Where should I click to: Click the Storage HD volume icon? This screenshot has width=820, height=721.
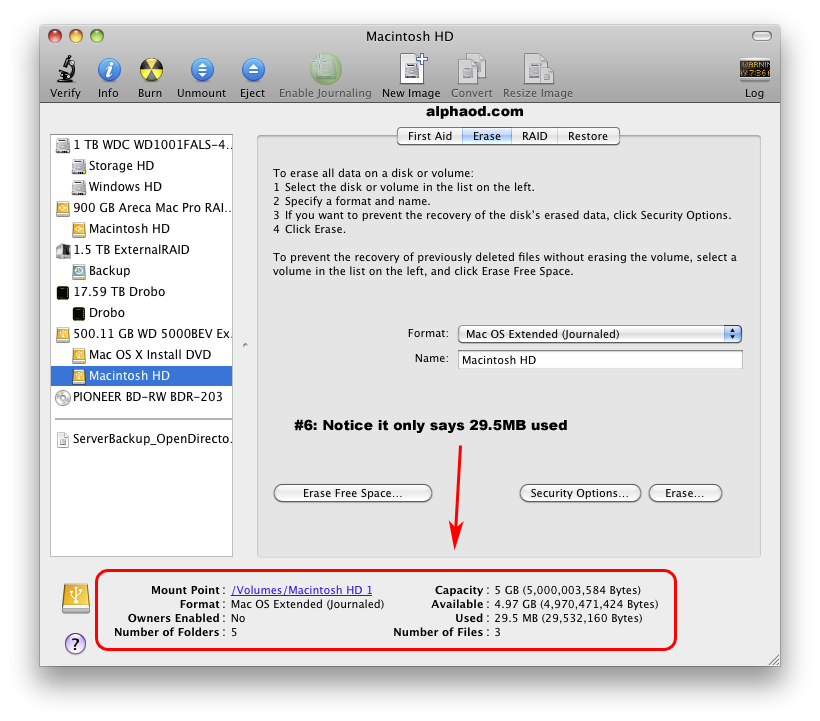(x=78, y=166)
